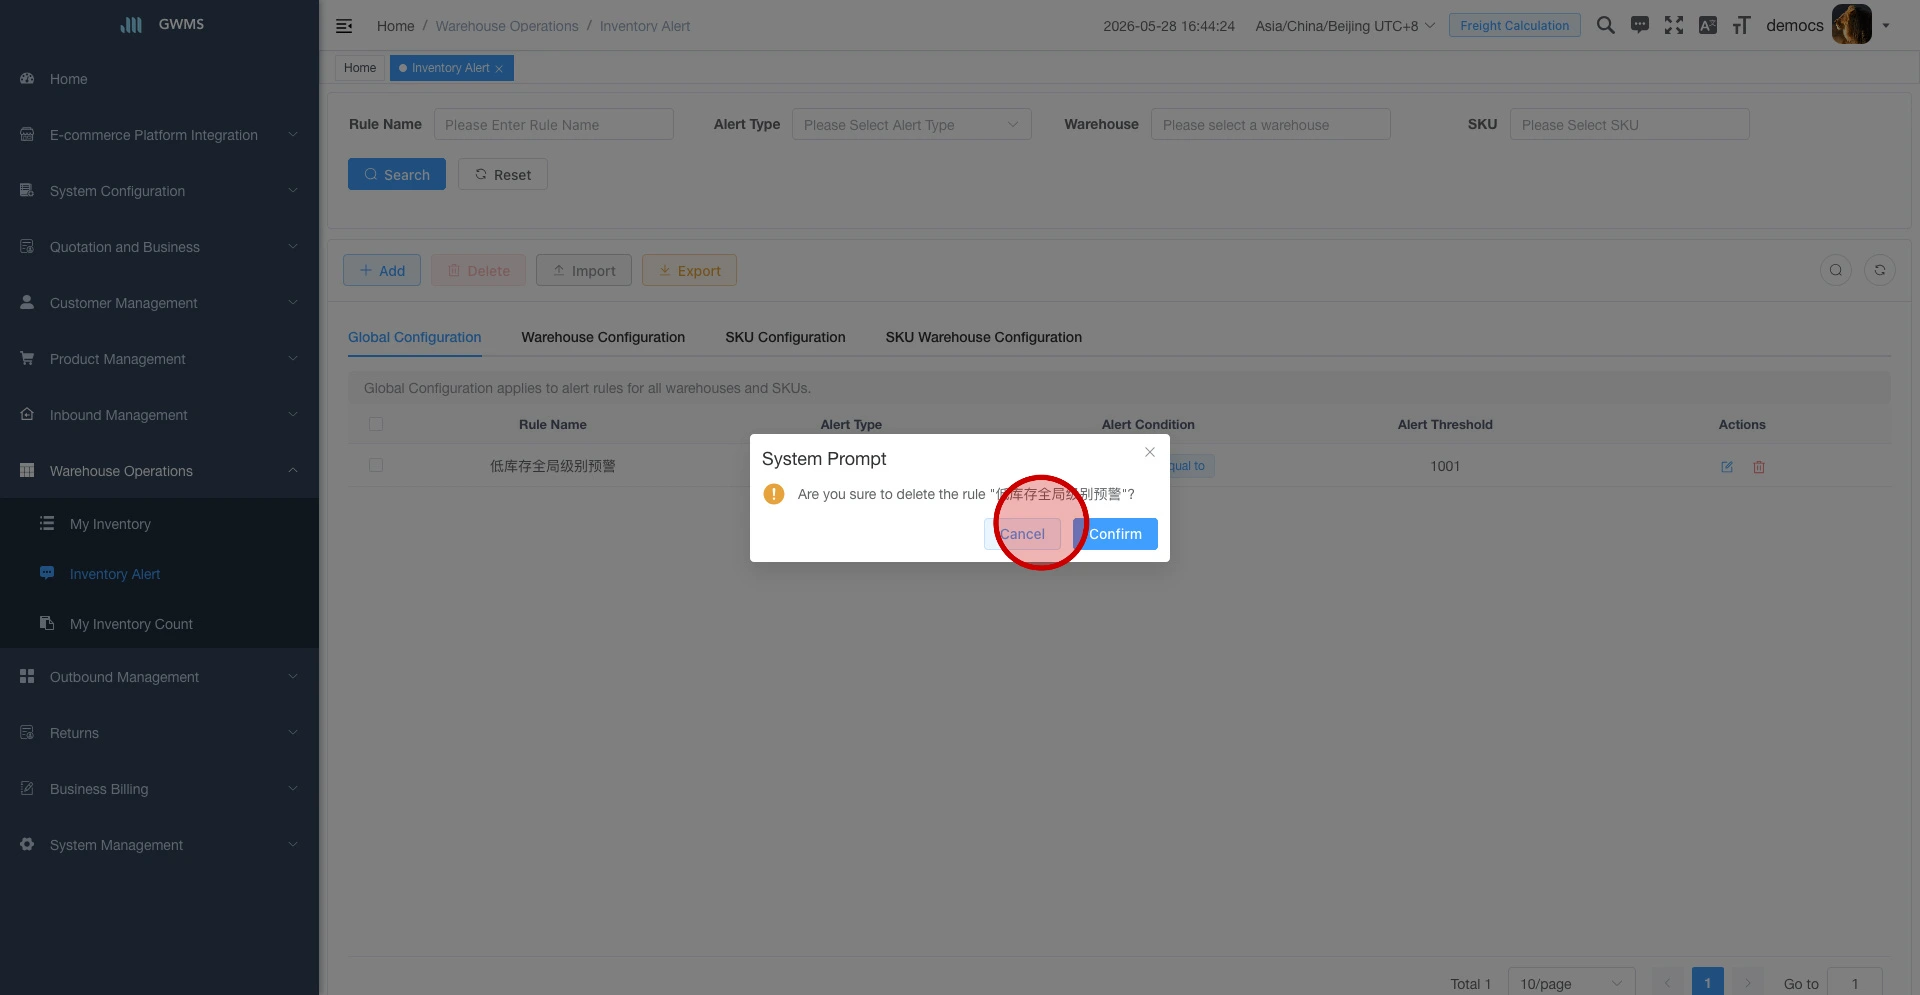1920x995 pixels.
Task: Toggle search panel visibility icon
Action: 1836,270
